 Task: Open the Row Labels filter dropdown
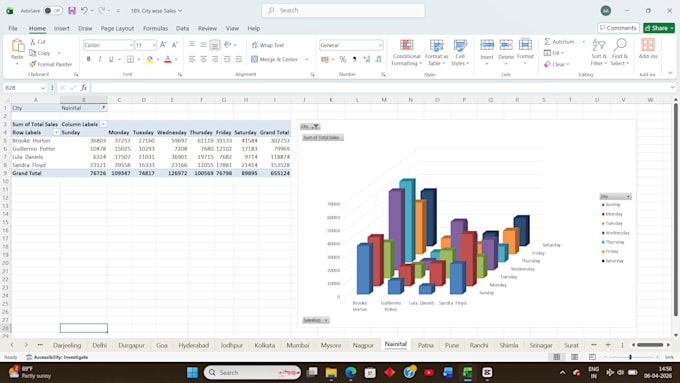pyautogui.click(x=56, y=132)
